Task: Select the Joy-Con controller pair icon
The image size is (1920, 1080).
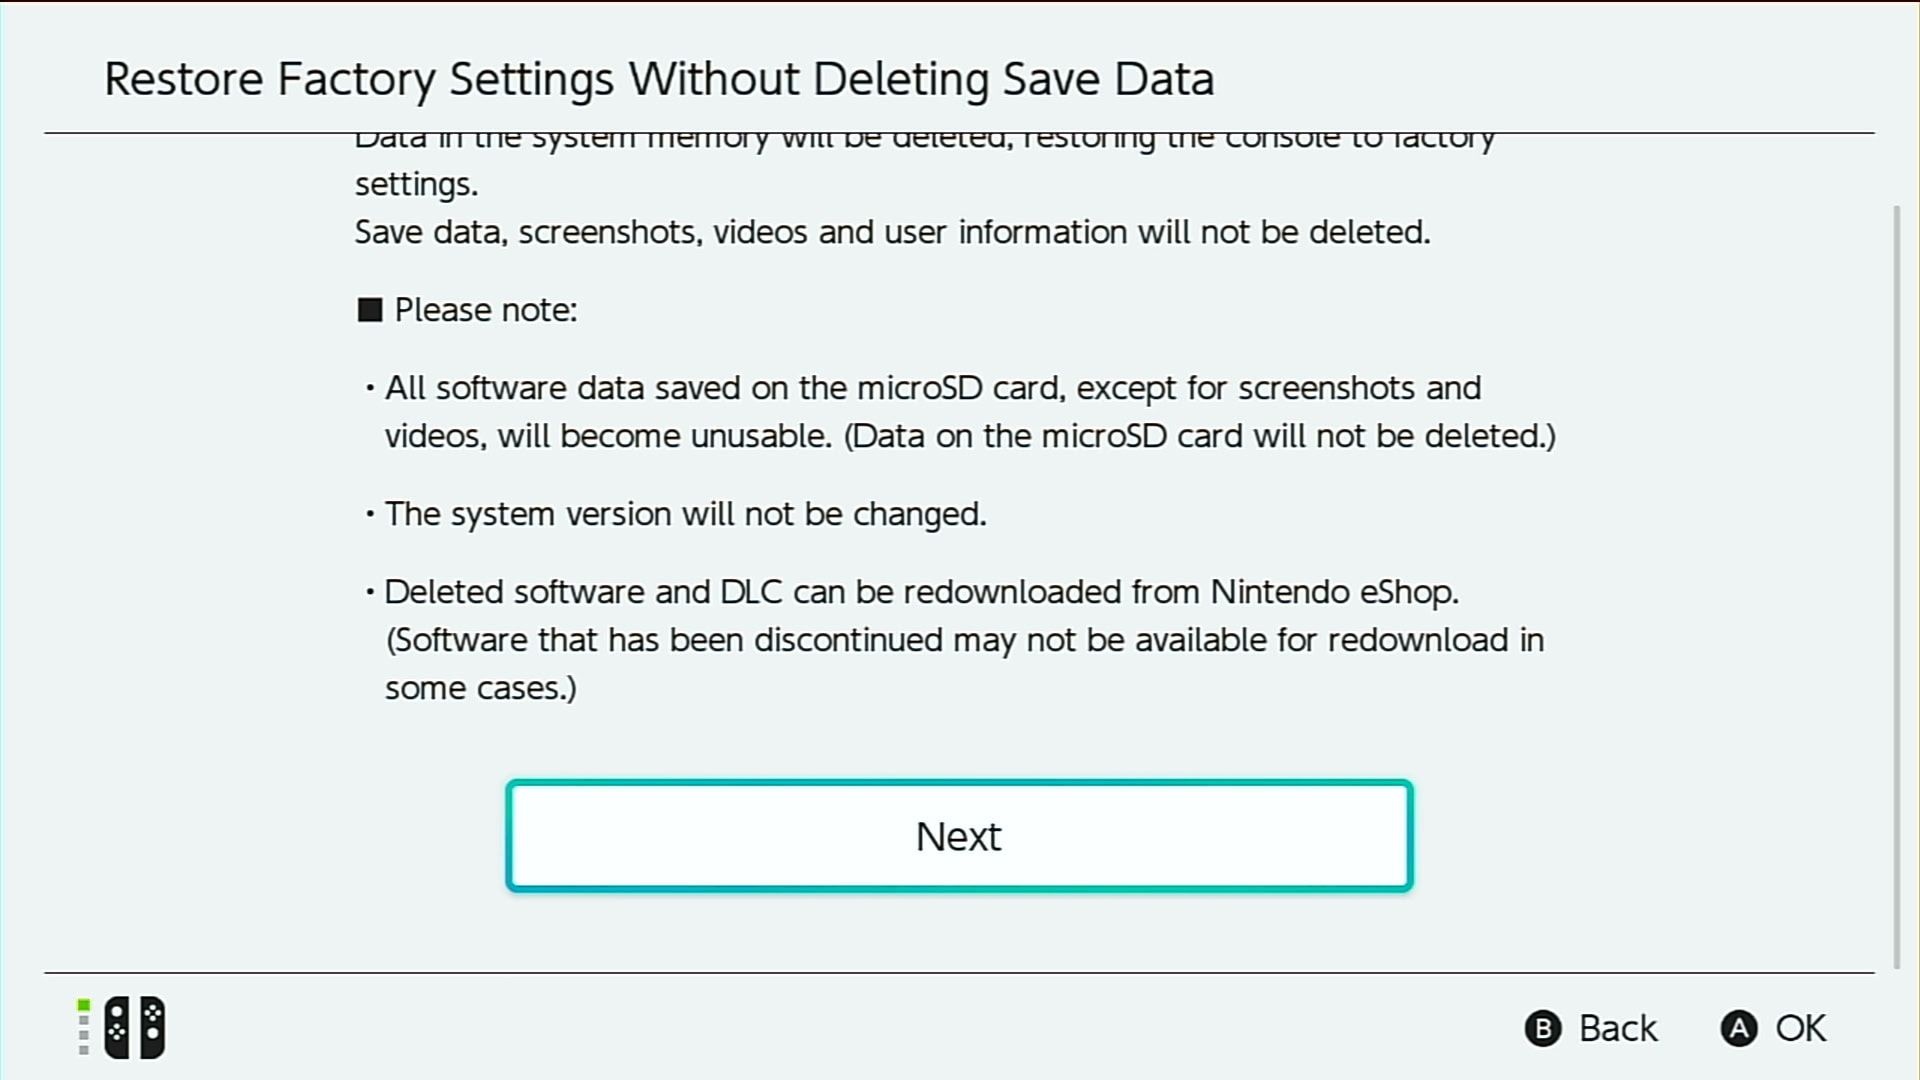Action: [135, 1027]
